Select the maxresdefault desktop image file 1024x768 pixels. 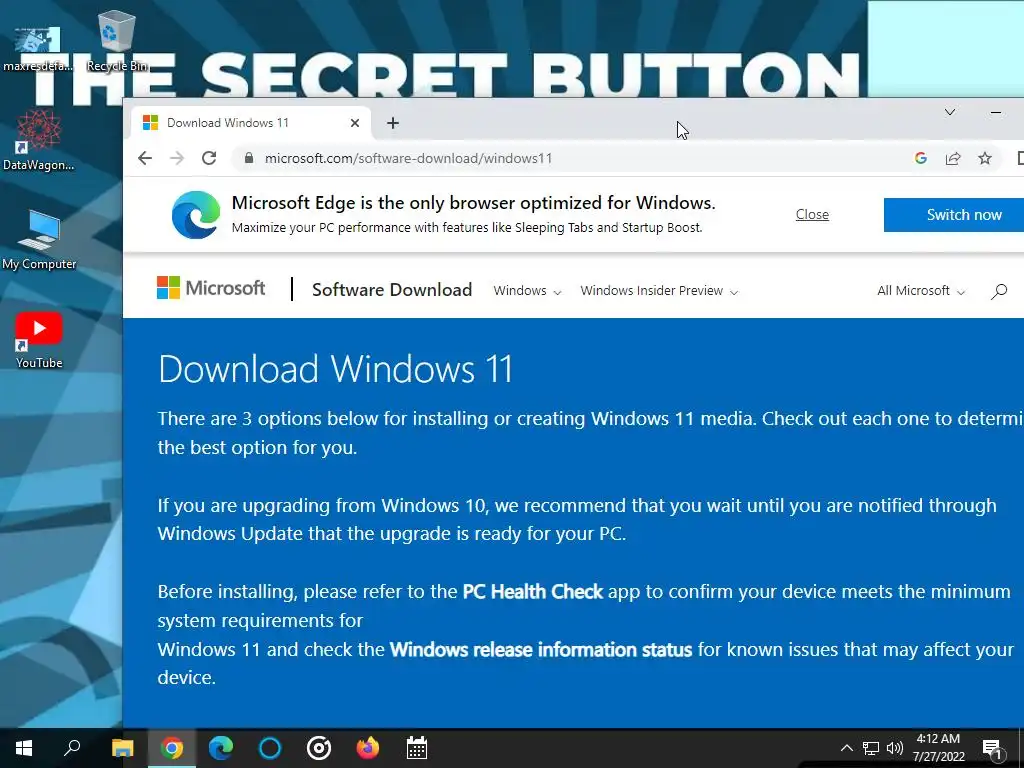point(38,49)
